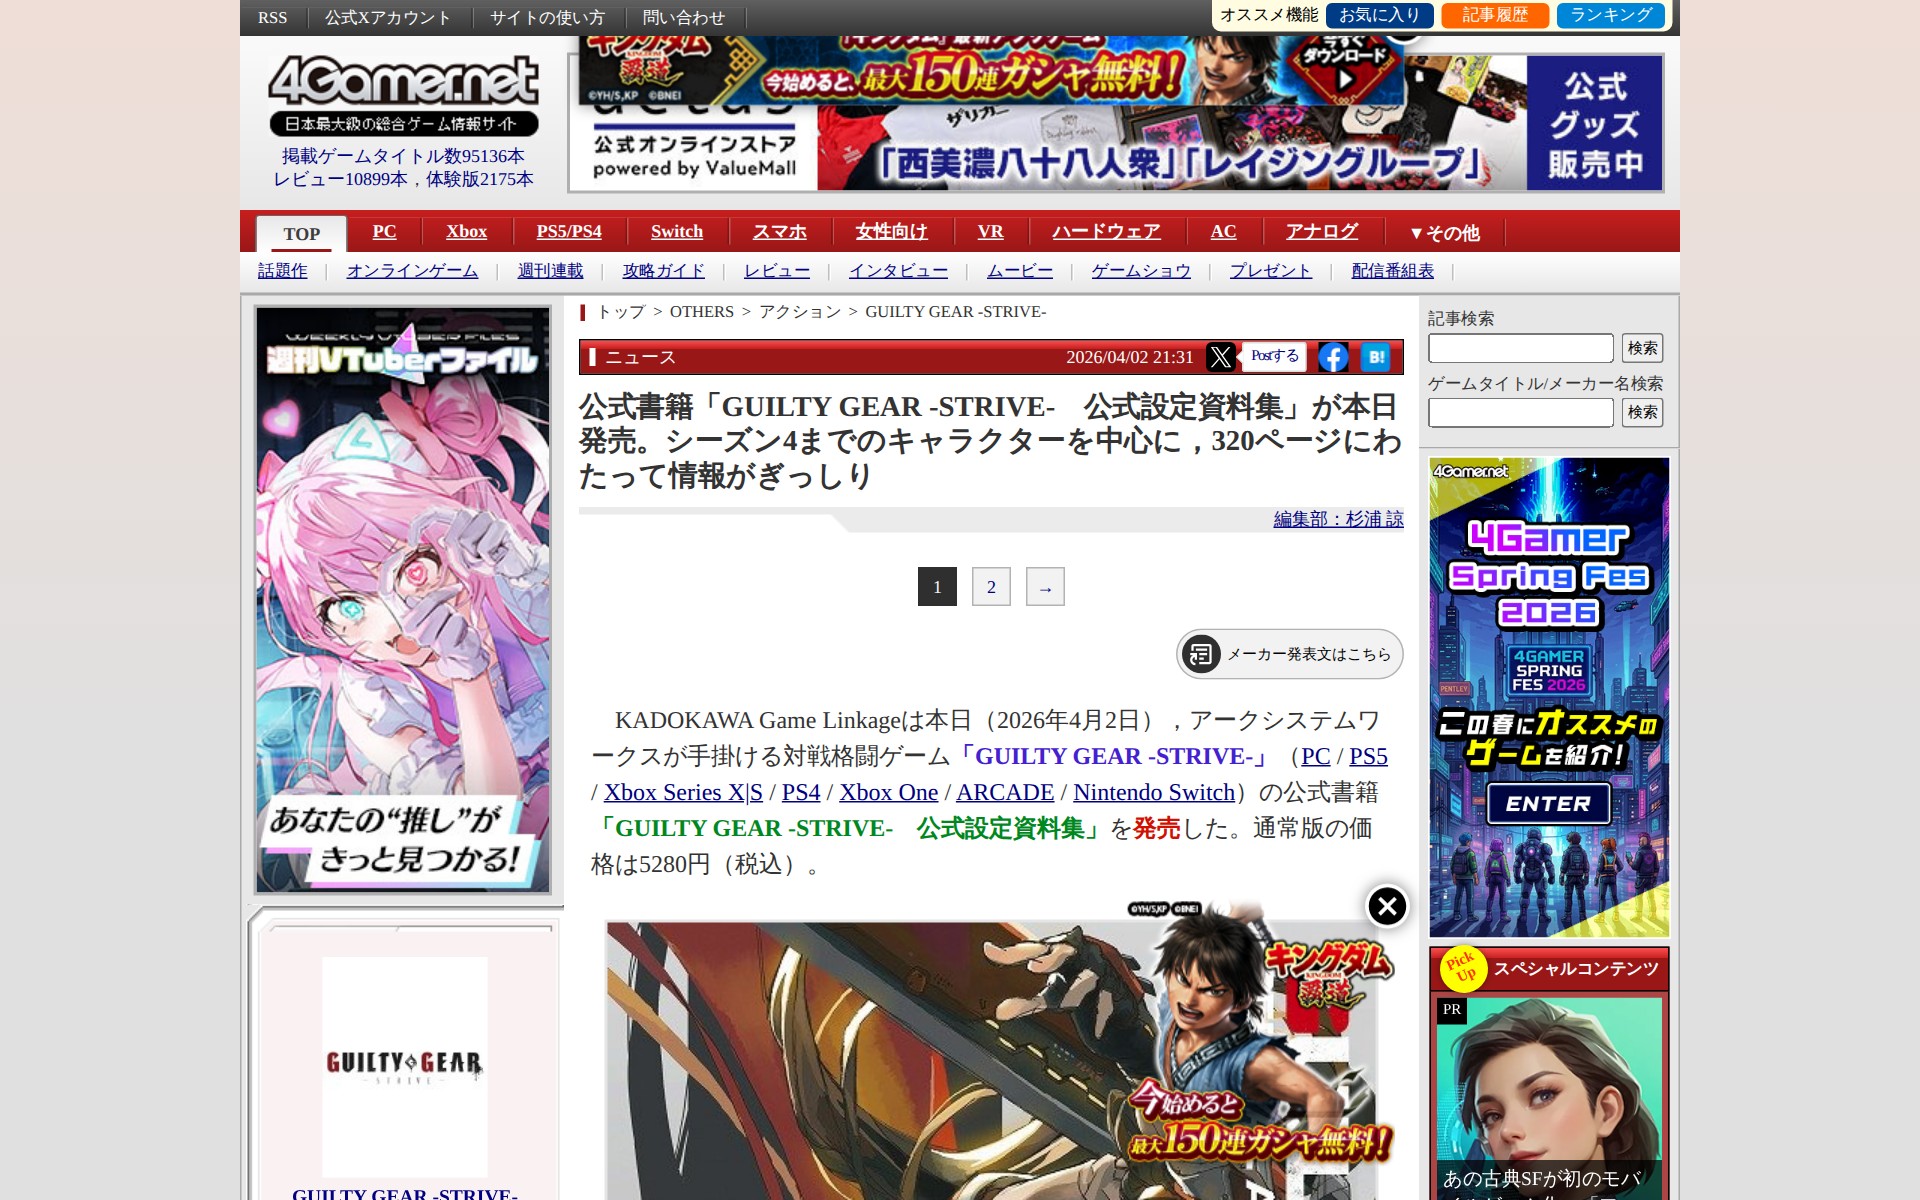
Task: Click the next page arrow button
Action: [x=1045, y=587]
